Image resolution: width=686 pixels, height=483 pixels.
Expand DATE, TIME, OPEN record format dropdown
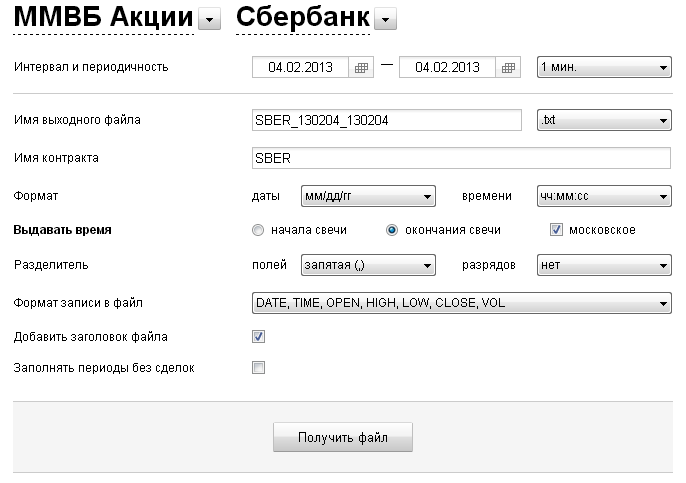click(462, 303)
